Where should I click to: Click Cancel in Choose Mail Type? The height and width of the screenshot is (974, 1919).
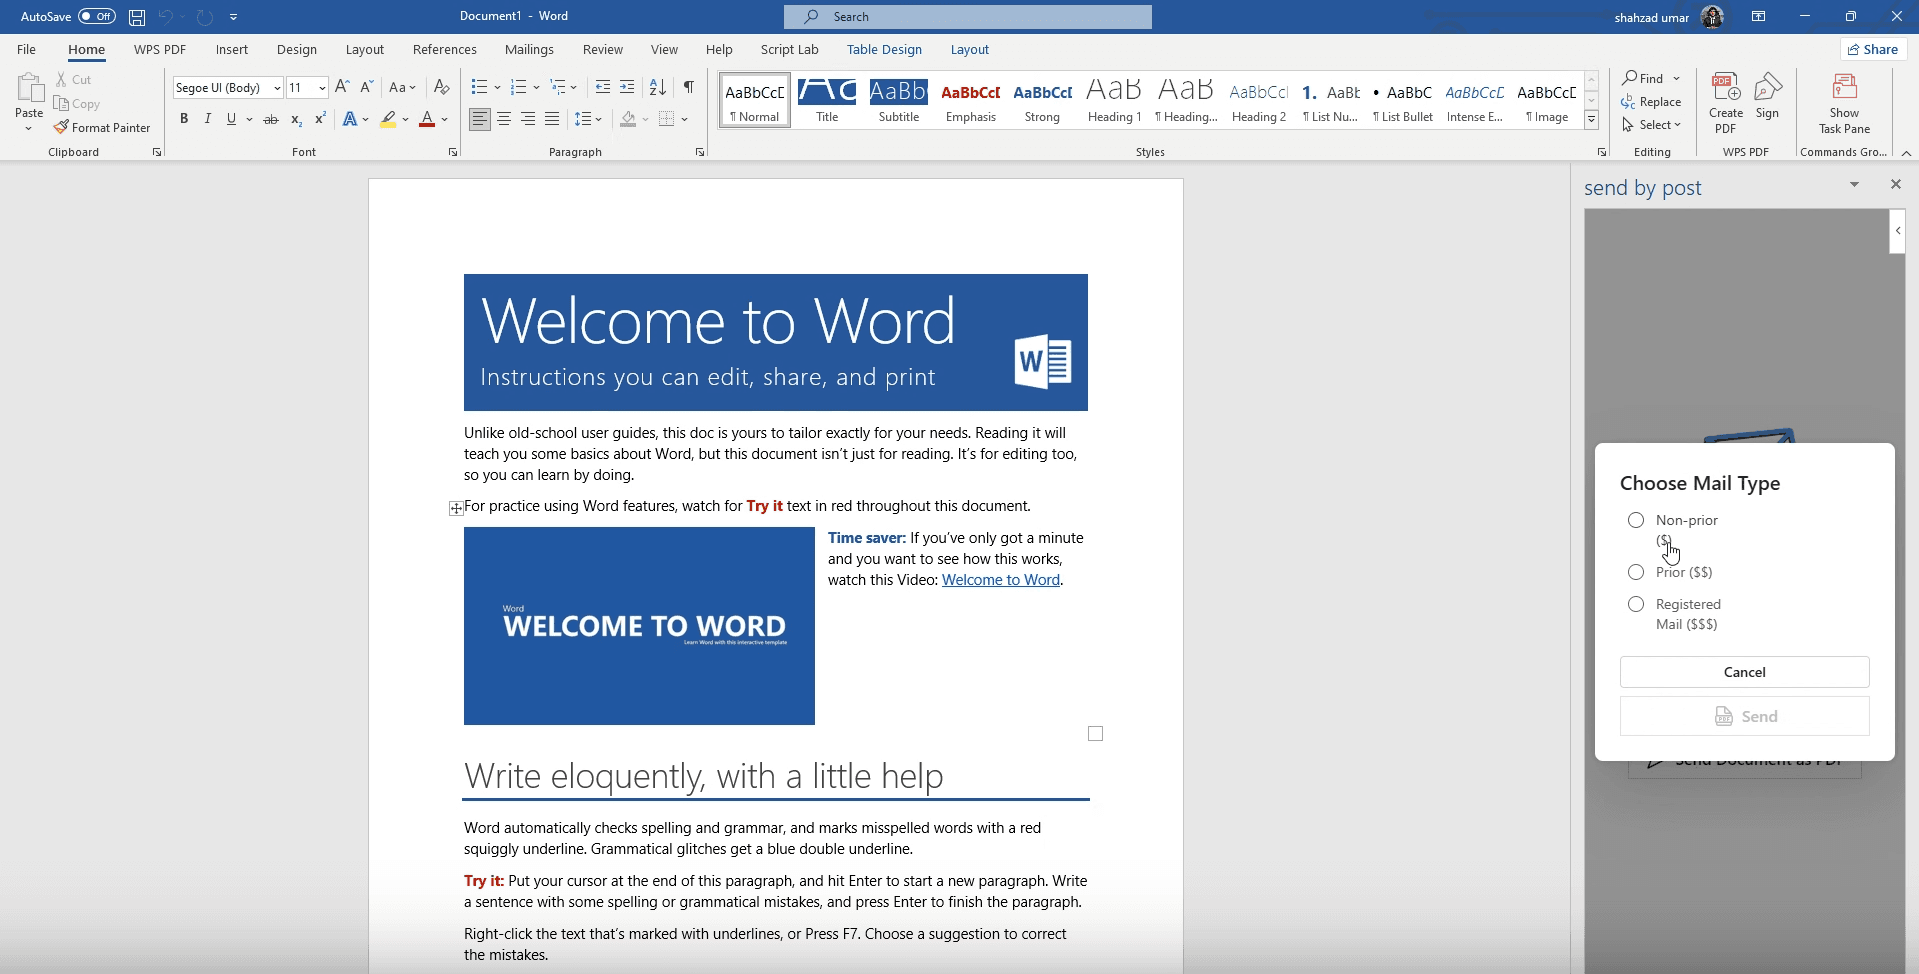click(x=1744, y=672)
